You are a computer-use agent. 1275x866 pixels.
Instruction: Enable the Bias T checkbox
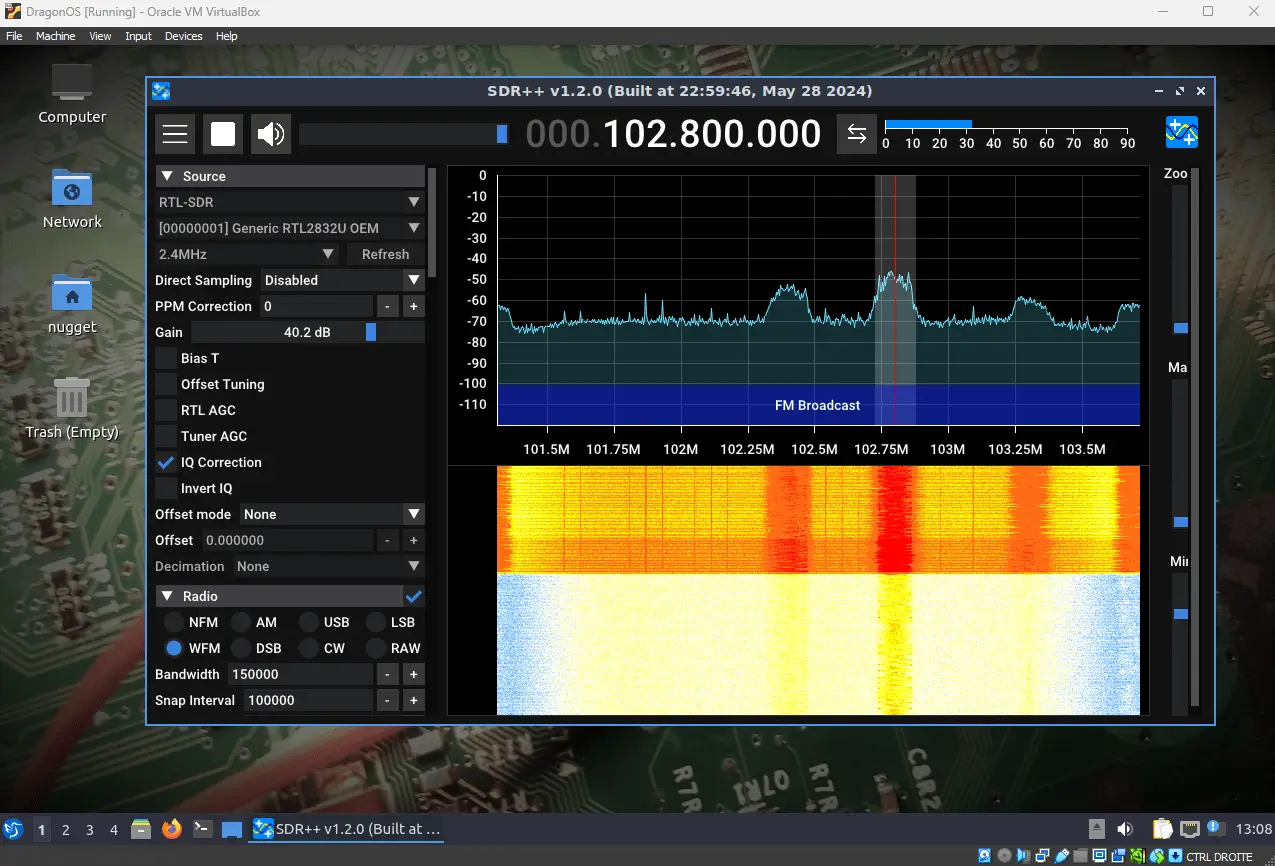point(166,358)
